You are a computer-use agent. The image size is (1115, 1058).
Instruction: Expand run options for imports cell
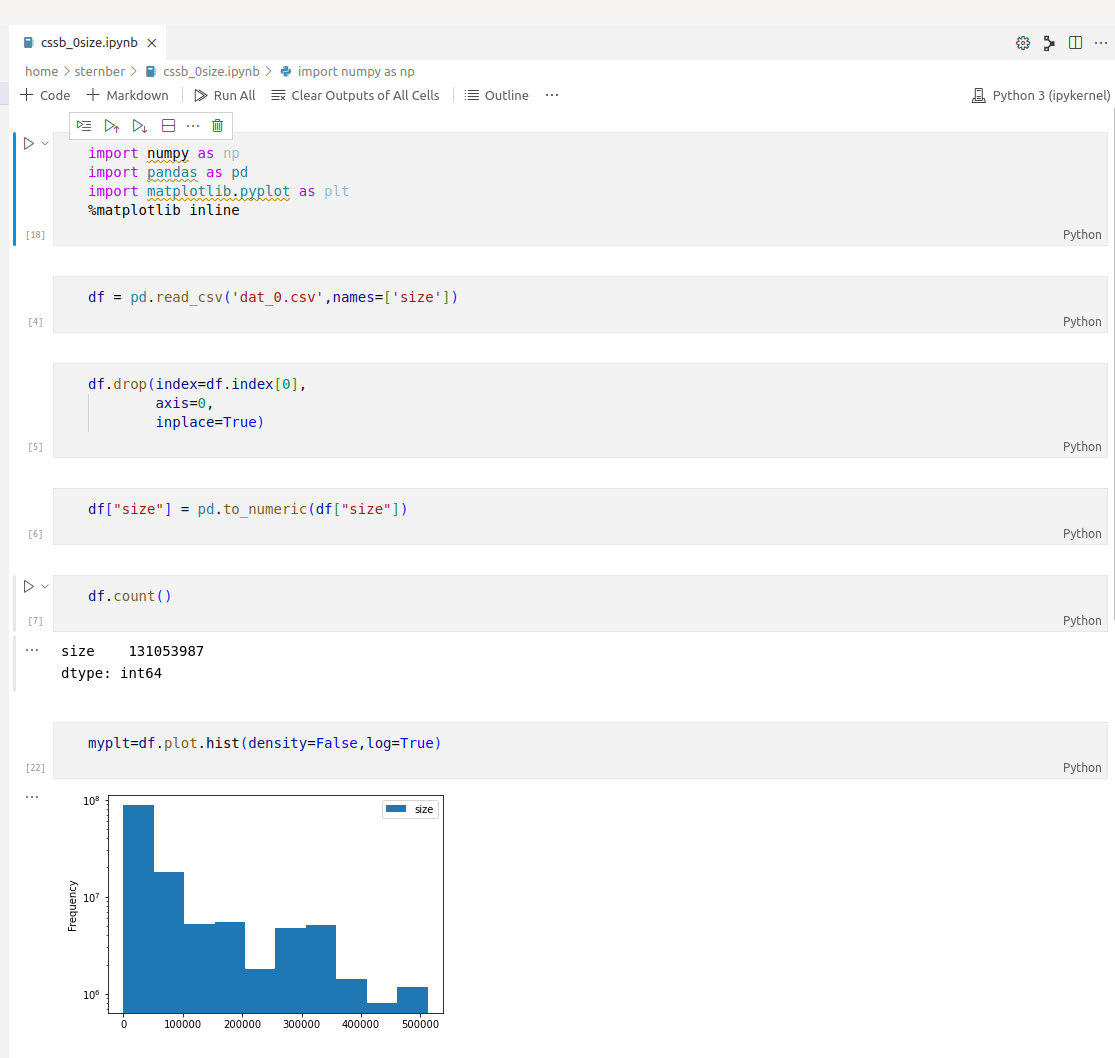(45, 144)
